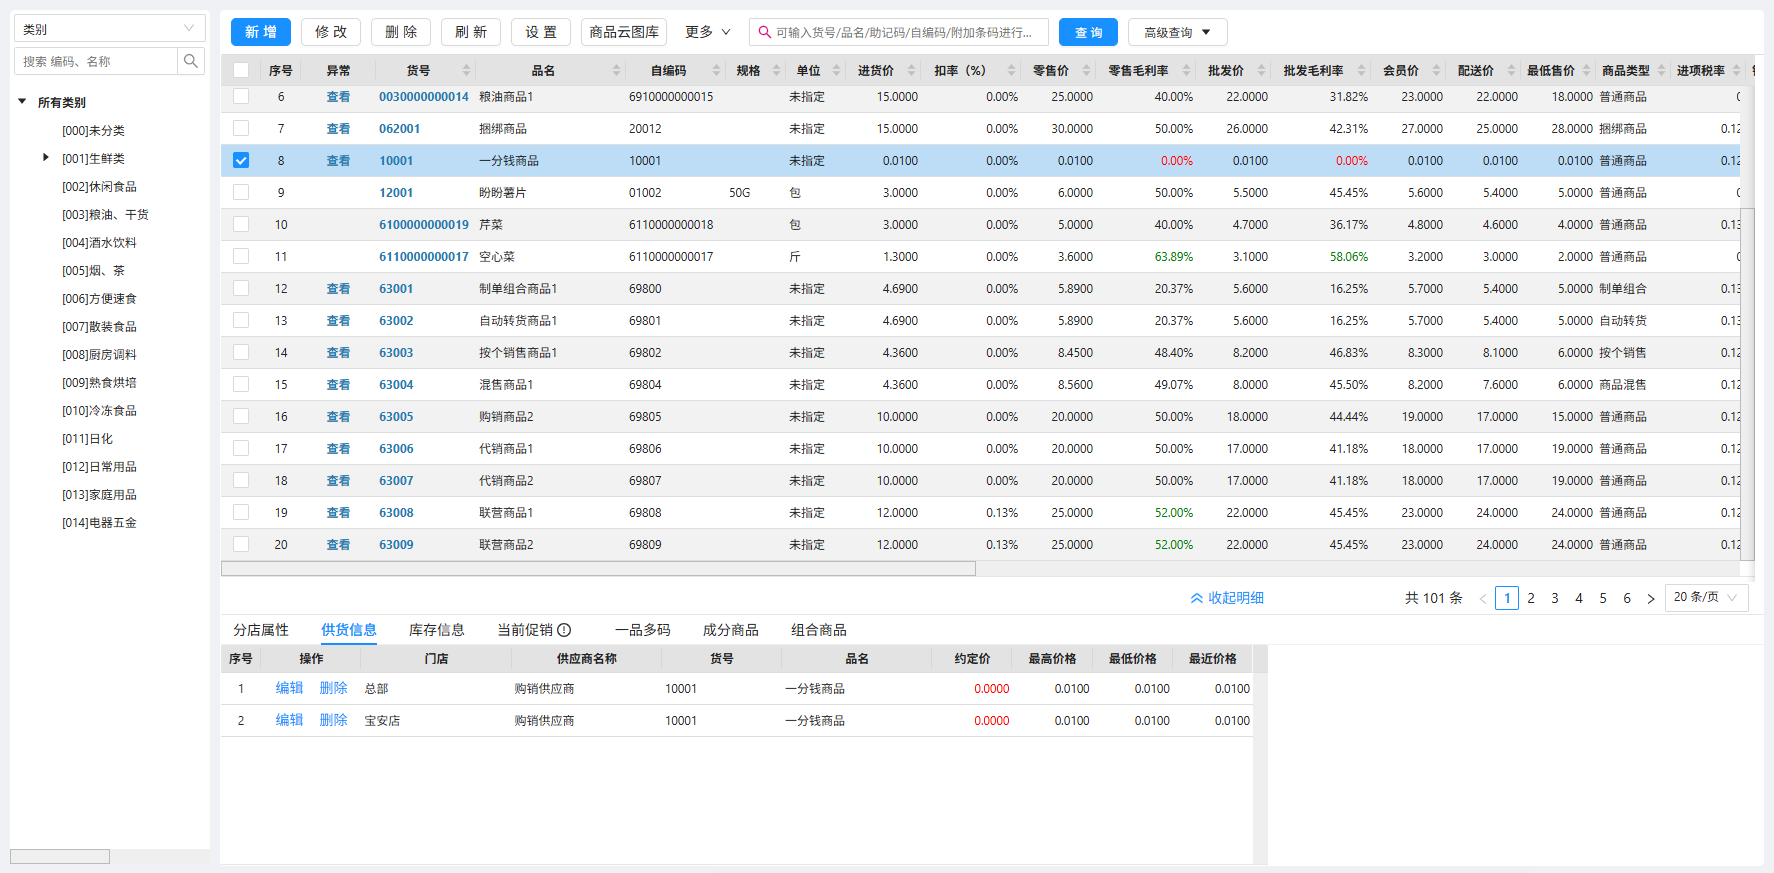This screenshot has width=1774, height=873.
Task: Click the 修改 button
Action: (x=331, y=32)
